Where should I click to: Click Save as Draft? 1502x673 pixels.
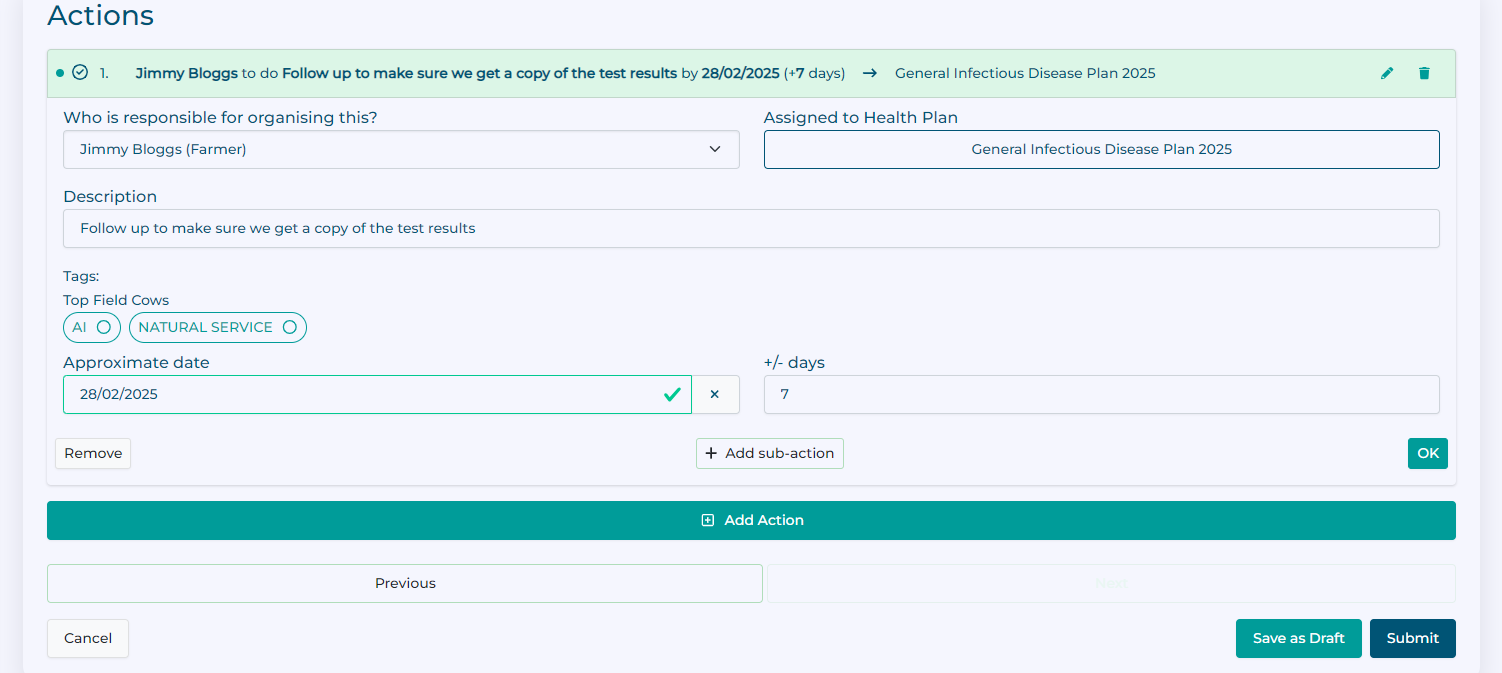coord(1298,638)
